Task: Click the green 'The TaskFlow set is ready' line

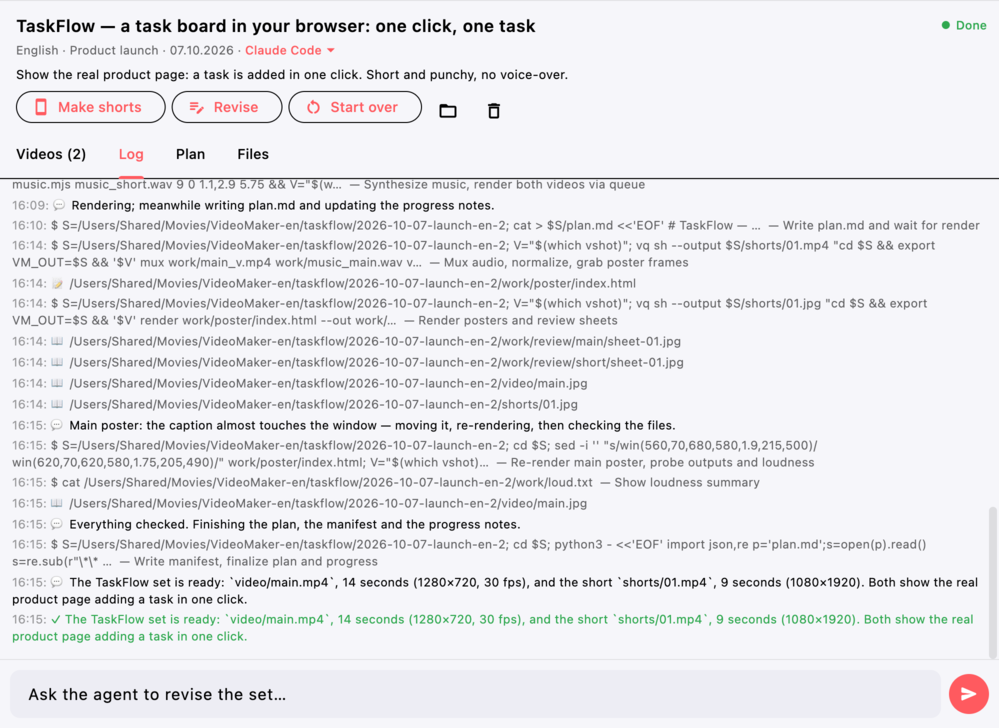Action: tap(492, 627)
